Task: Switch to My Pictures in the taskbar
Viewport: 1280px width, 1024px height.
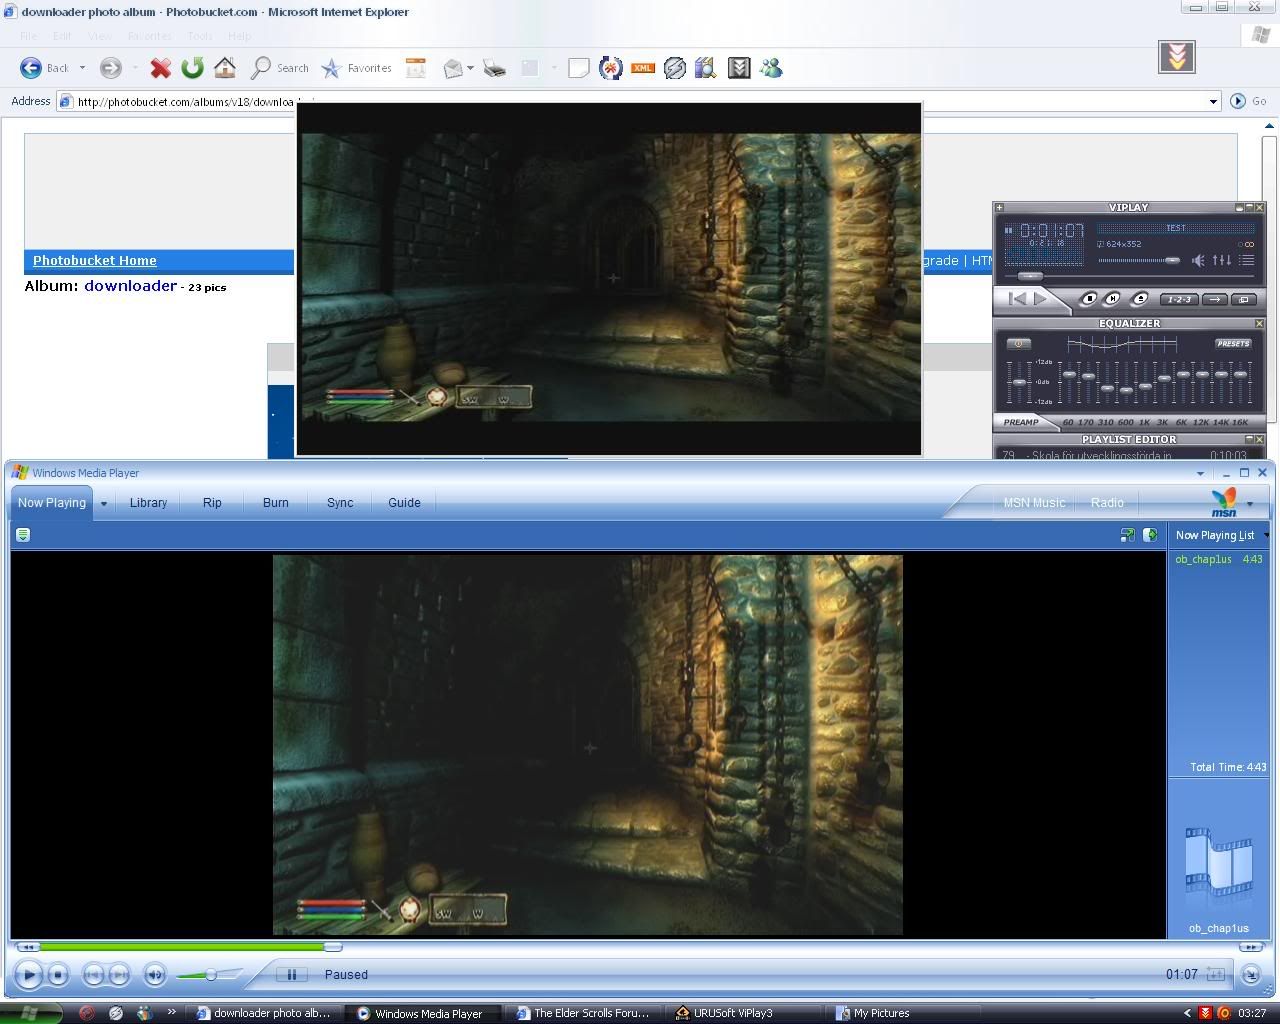Action: (x=880, y=1013)
